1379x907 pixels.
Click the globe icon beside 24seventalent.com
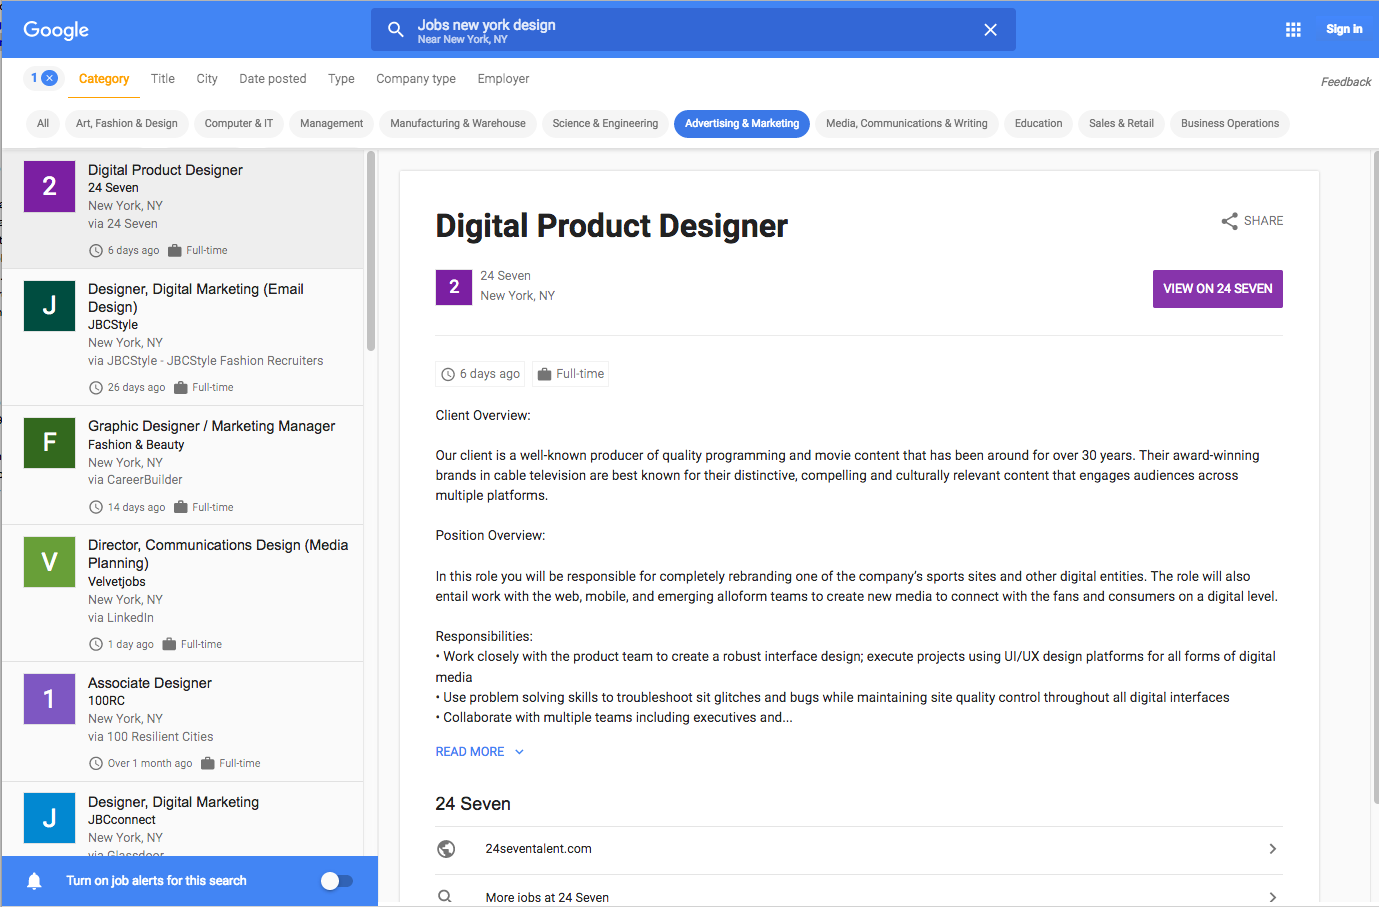446,849
